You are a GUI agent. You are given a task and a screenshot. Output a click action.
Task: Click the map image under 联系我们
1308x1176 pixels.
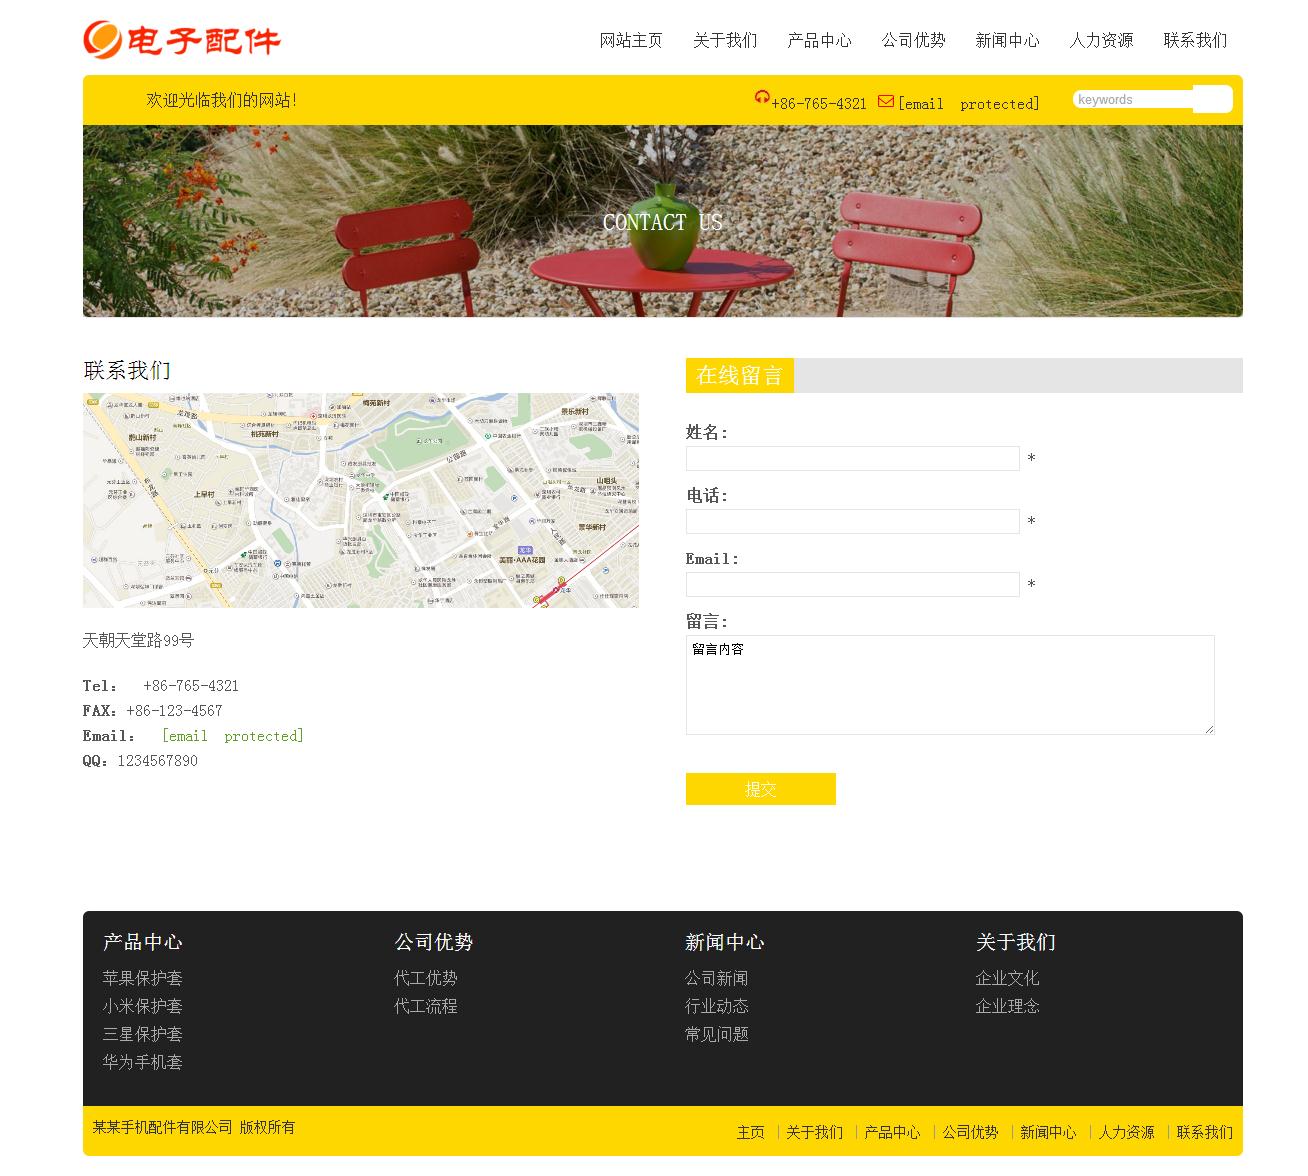point(360,500)
